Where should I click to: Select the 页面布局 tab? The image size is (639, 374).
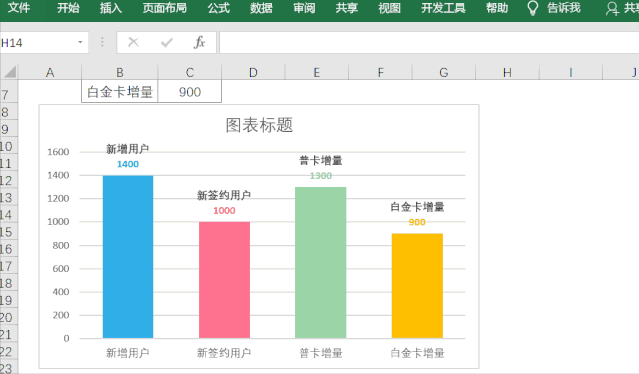[165, 8]
